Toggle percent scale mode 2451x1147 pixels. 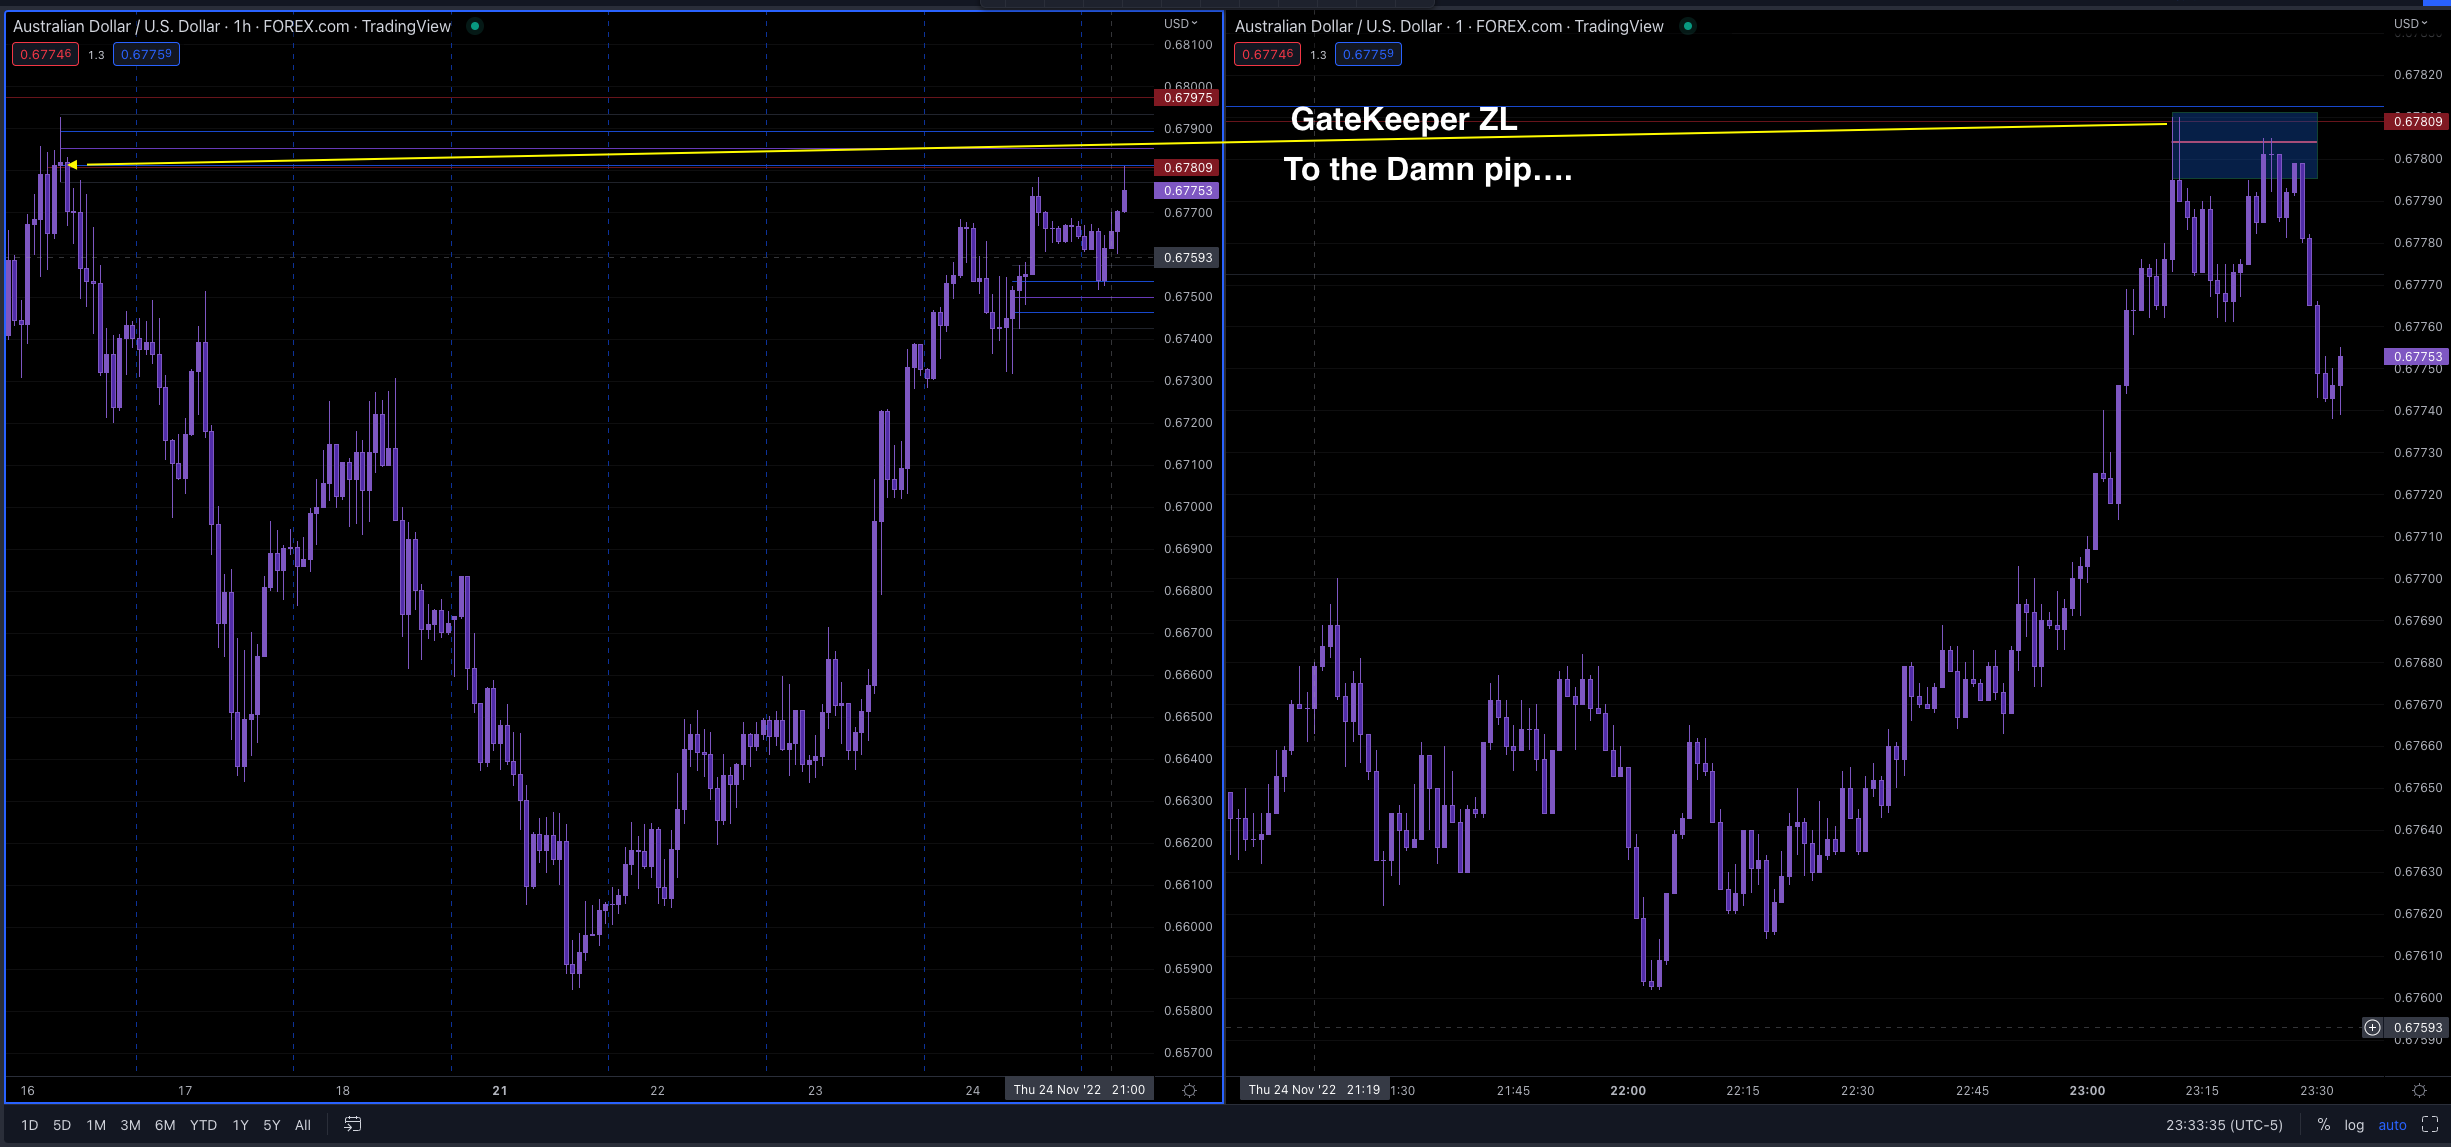pos(2323,1124)
